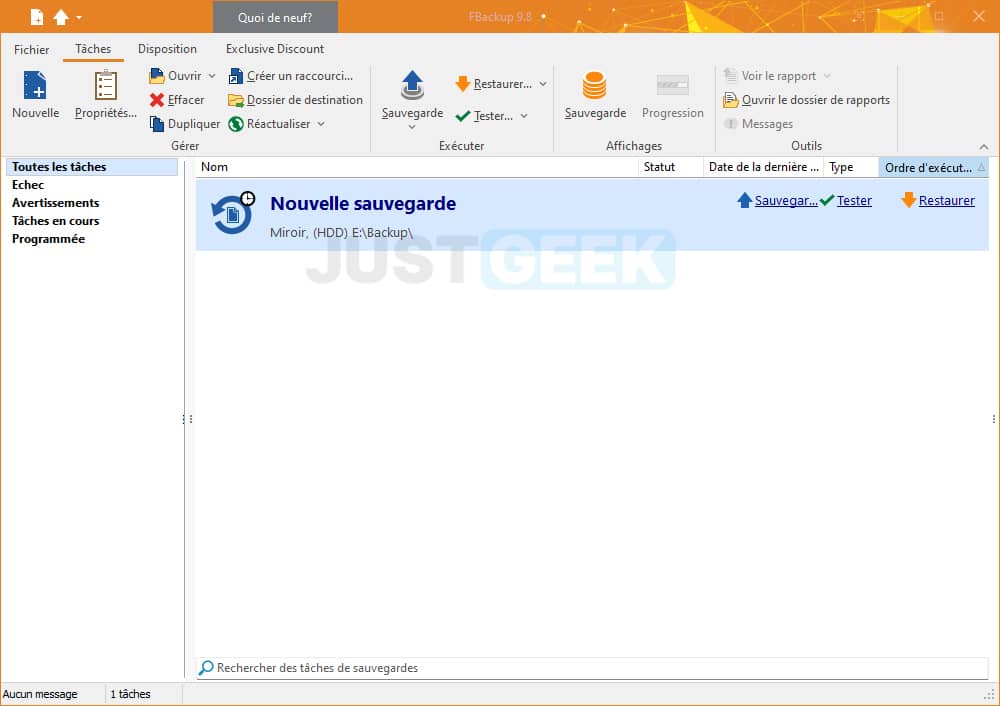Click Effacer to delete the task

177,100
